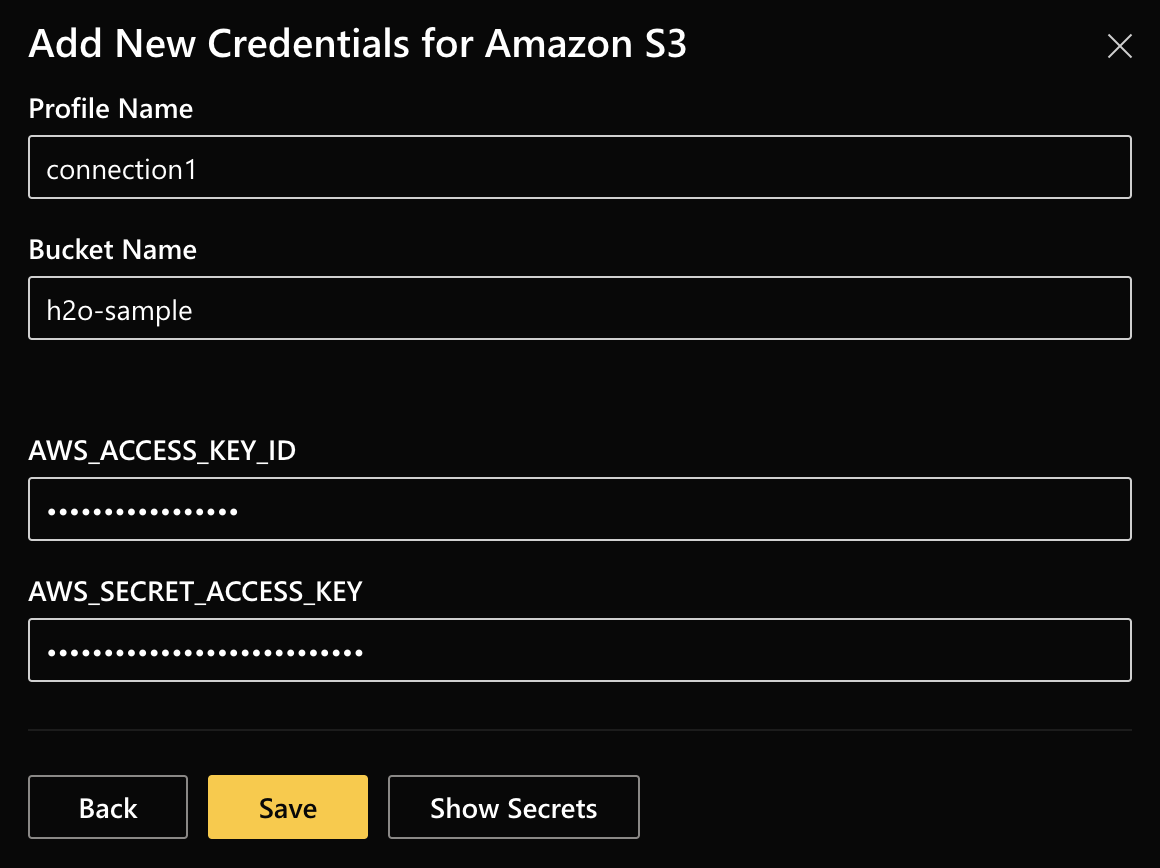Click the empty gap below the Bucket Name field

pyautogui.click(x=580, y=385)
